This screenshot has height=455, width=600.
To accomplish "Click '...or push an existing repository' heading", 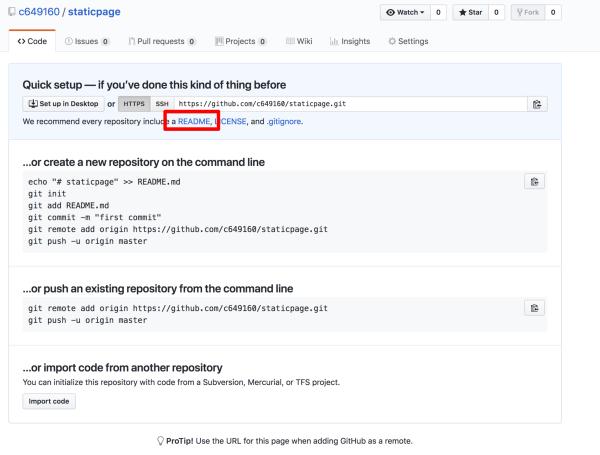I will point(158,289).
